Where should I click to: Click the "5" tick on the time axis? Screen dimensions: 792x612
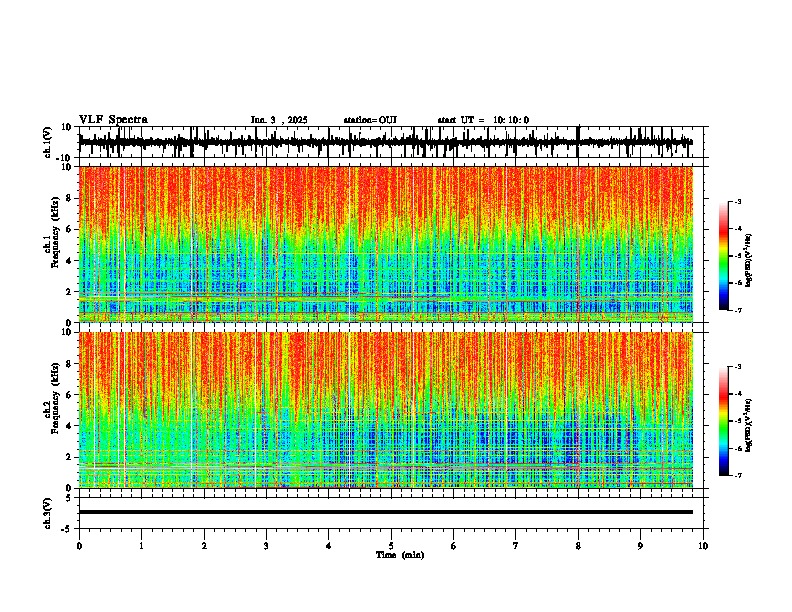click(x=391, y=546)
